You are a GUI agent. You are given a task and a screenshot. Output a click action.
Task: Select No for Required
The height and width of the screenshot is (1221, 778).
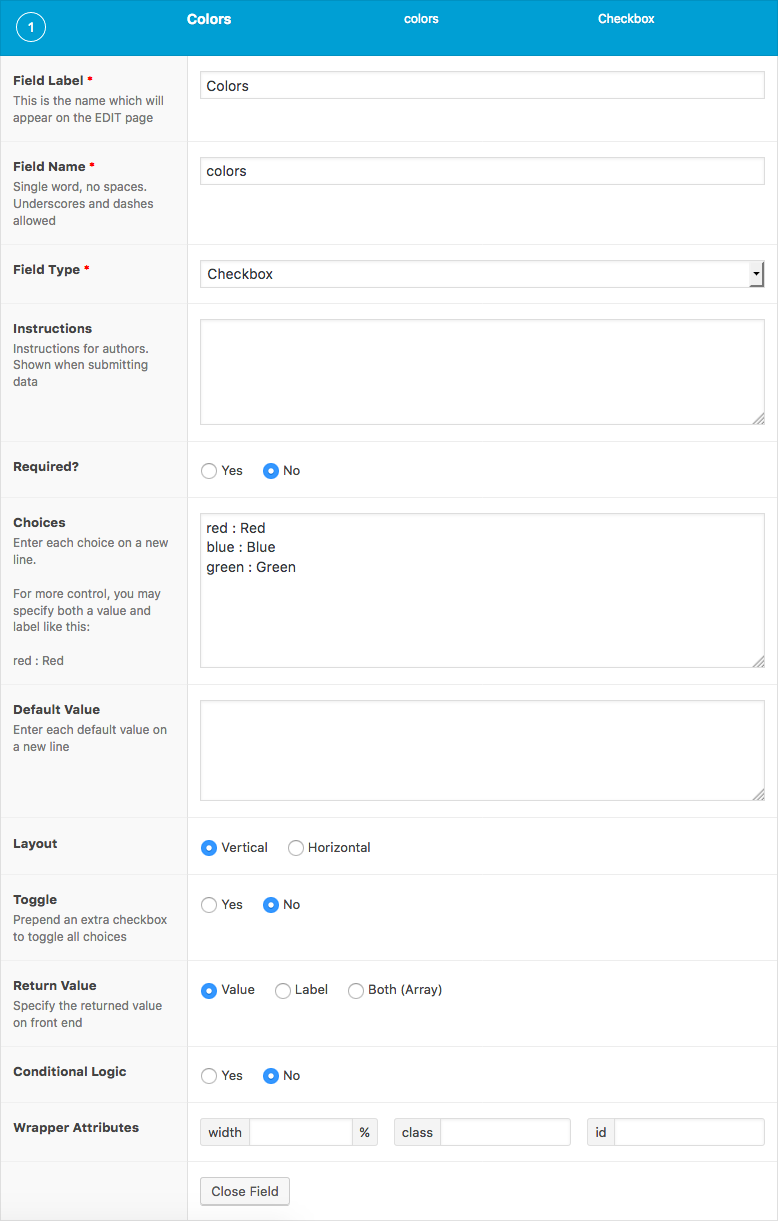coord(270,471)
